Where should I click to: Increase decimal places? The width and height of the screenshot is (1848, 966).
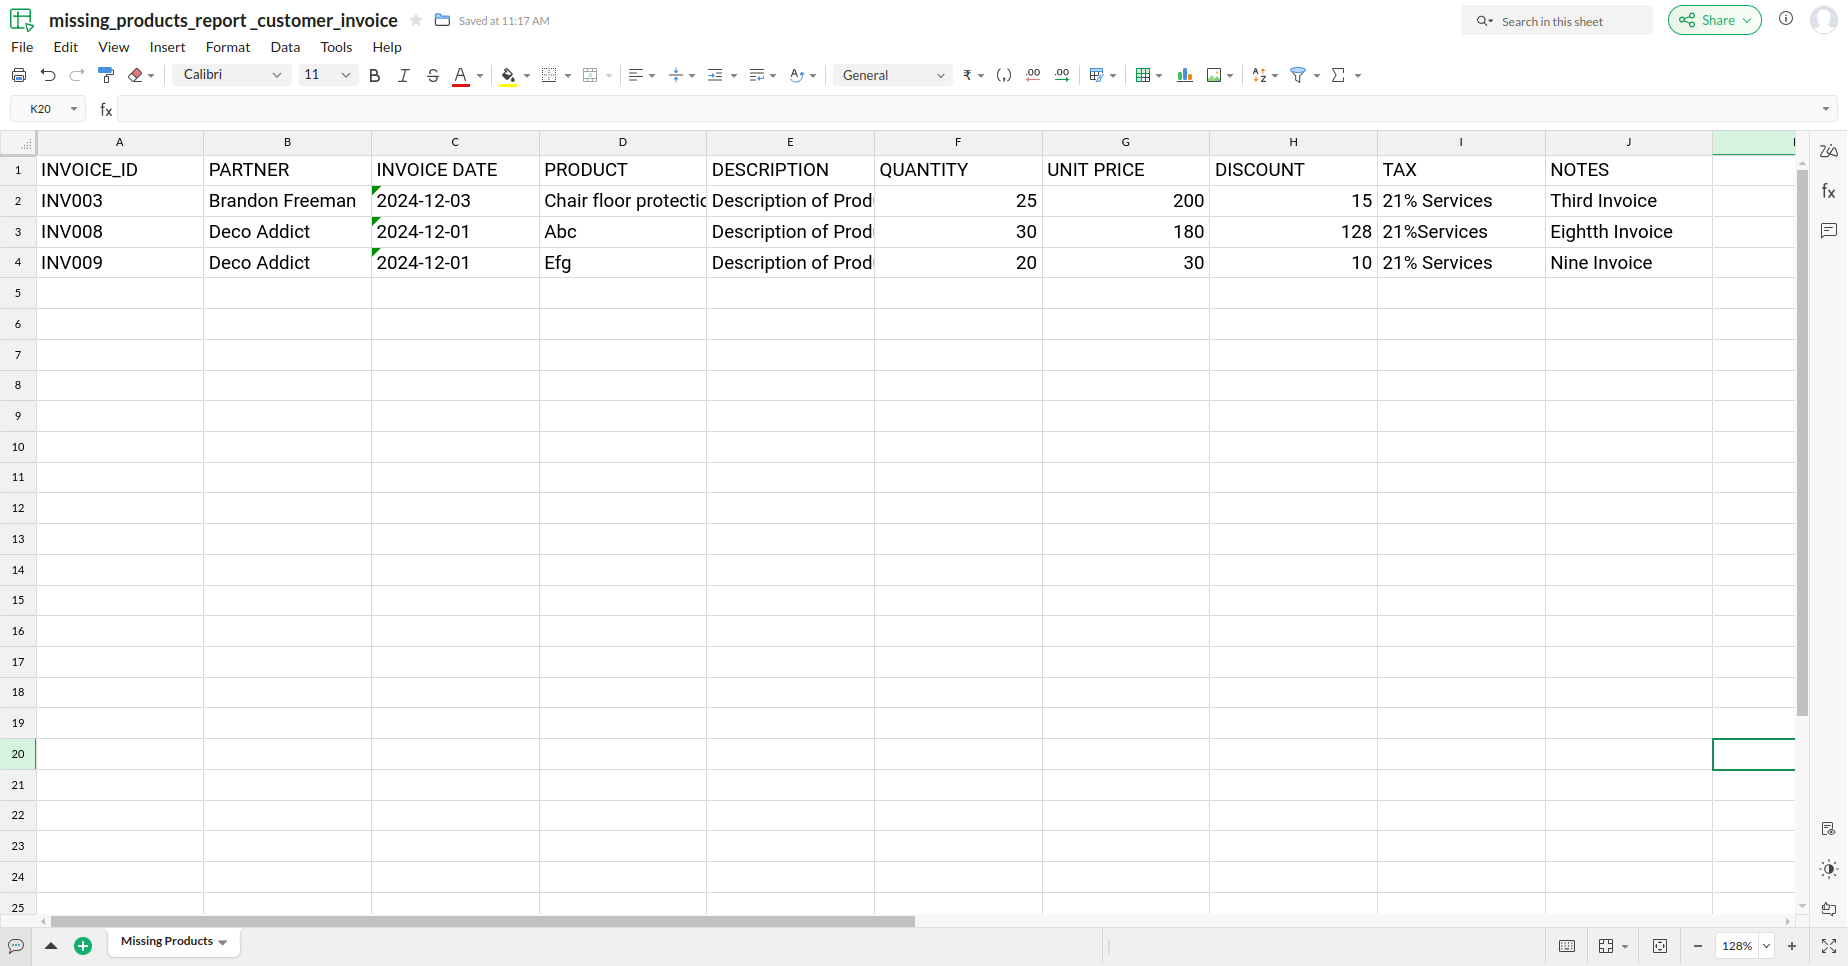click(1062, 75)
